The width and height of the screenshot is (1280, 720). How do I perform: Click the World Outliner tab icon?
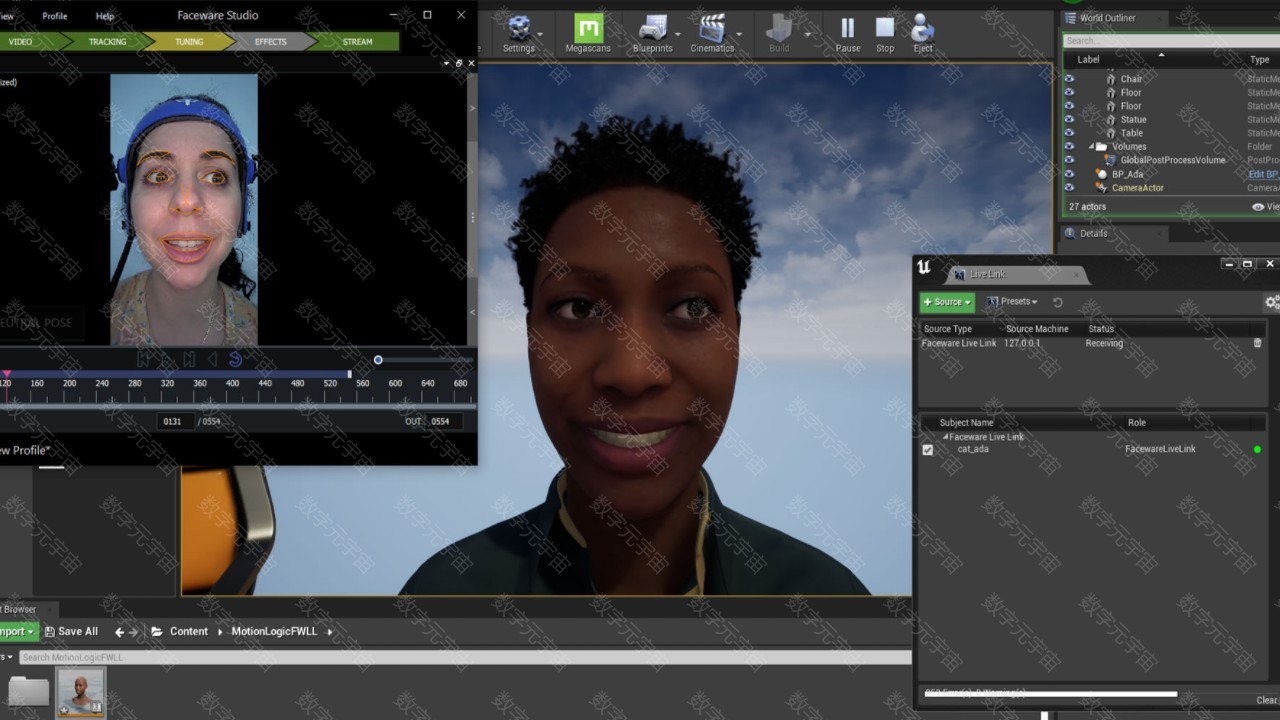(1071, 18)
